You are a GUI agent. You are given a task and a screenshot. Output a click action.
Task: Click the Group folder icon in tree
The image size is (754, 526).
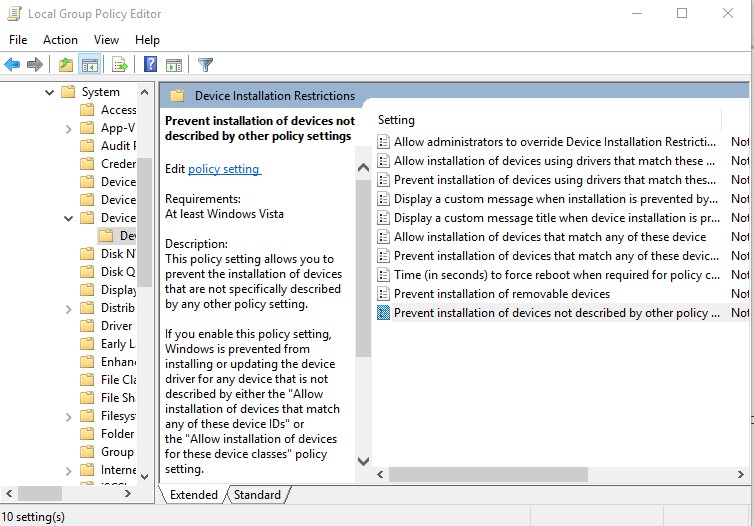tap(87, 452)
